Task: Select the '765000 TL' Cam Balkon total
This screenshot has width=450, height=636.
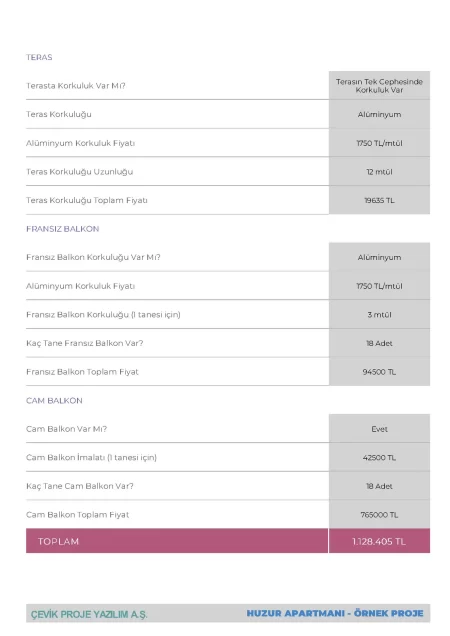Action: coord(379,514)
